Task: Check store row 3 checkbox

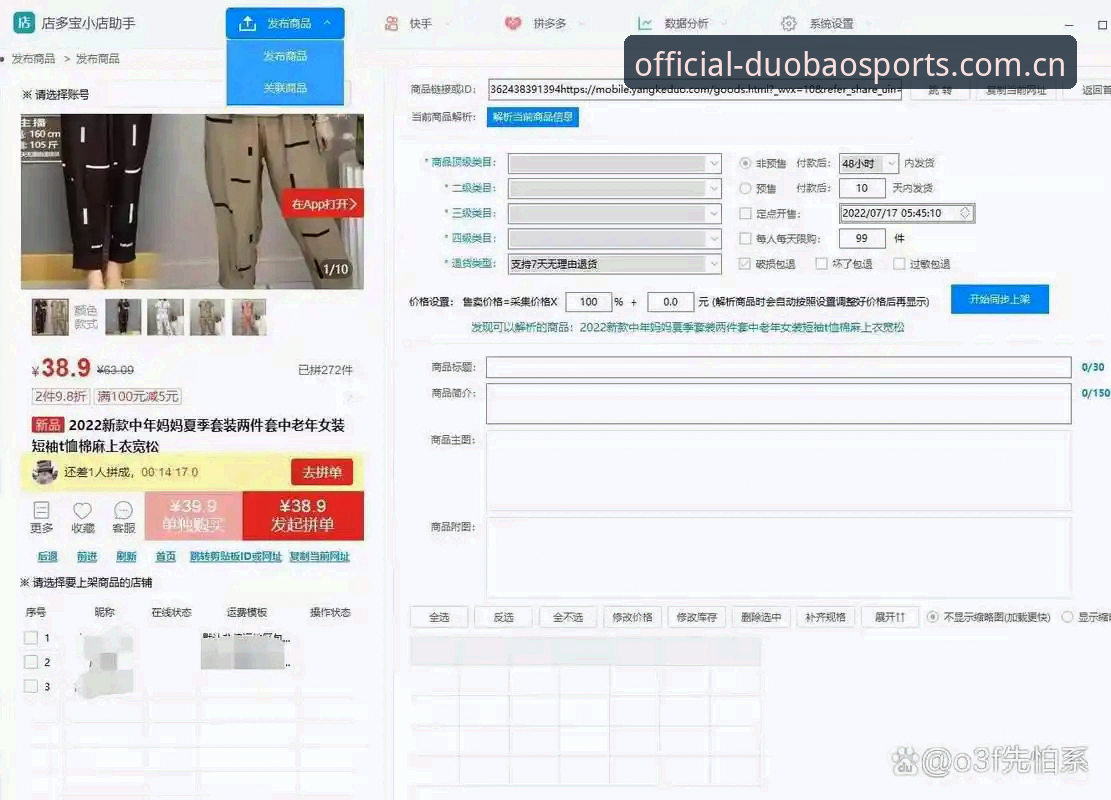Action: 31,686
